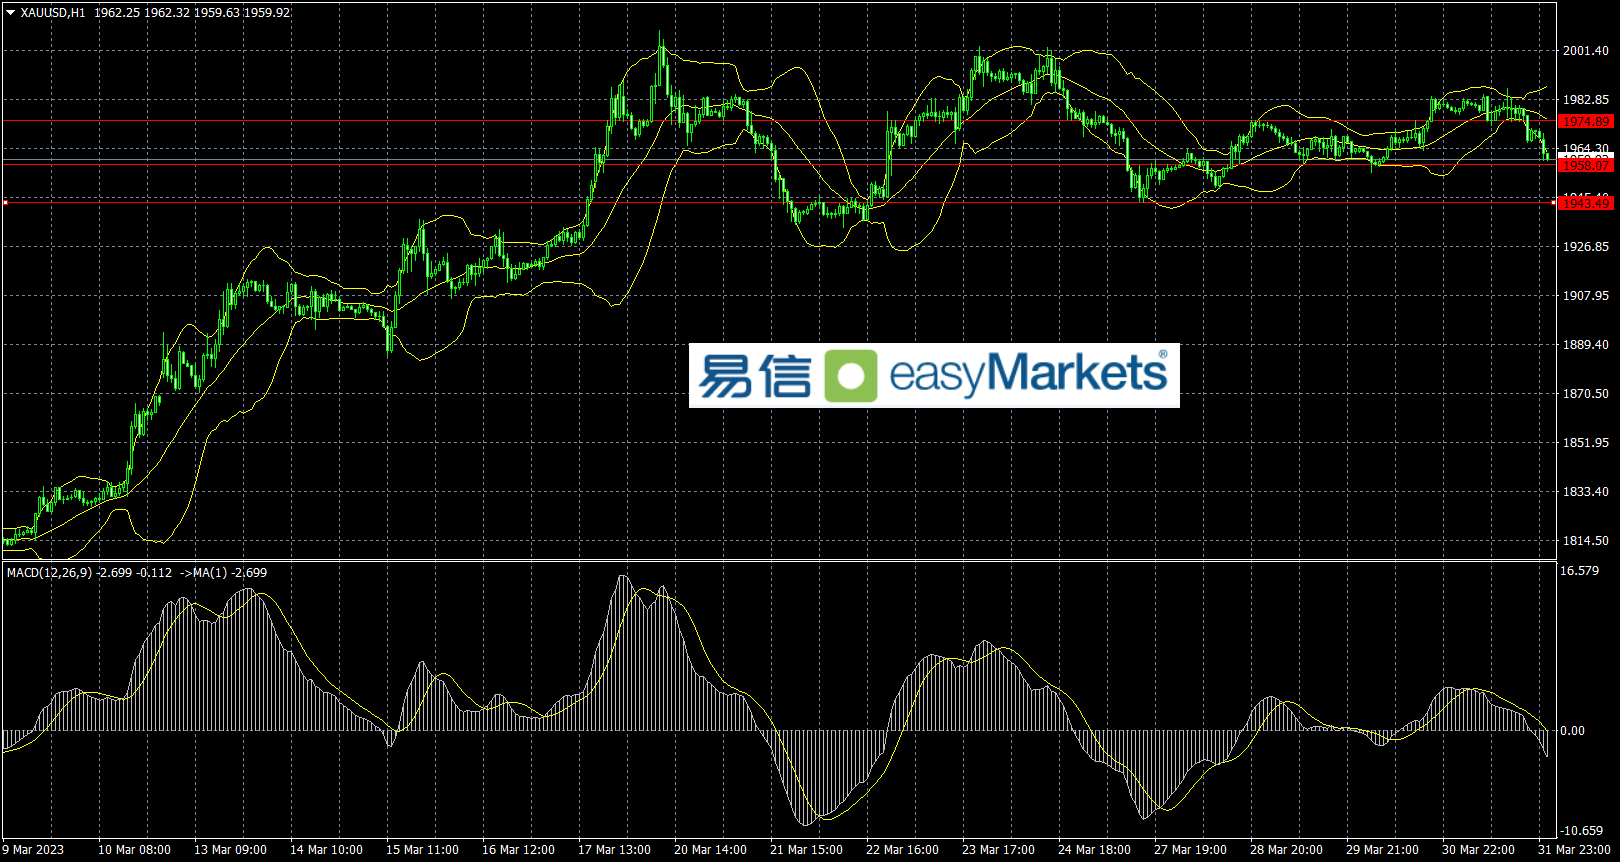Click the 27 Mar 19:00 time label
Image resolution: width=1620 pixels, height=862 pixels.
pos(1190,850)
